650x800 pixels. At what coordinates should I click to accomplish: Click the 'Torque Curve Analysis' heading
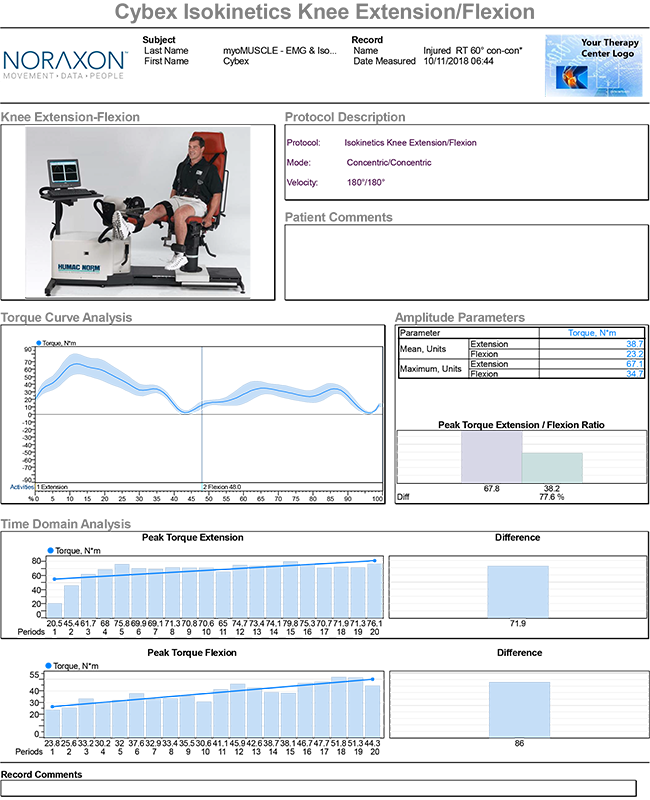[66, 317]
